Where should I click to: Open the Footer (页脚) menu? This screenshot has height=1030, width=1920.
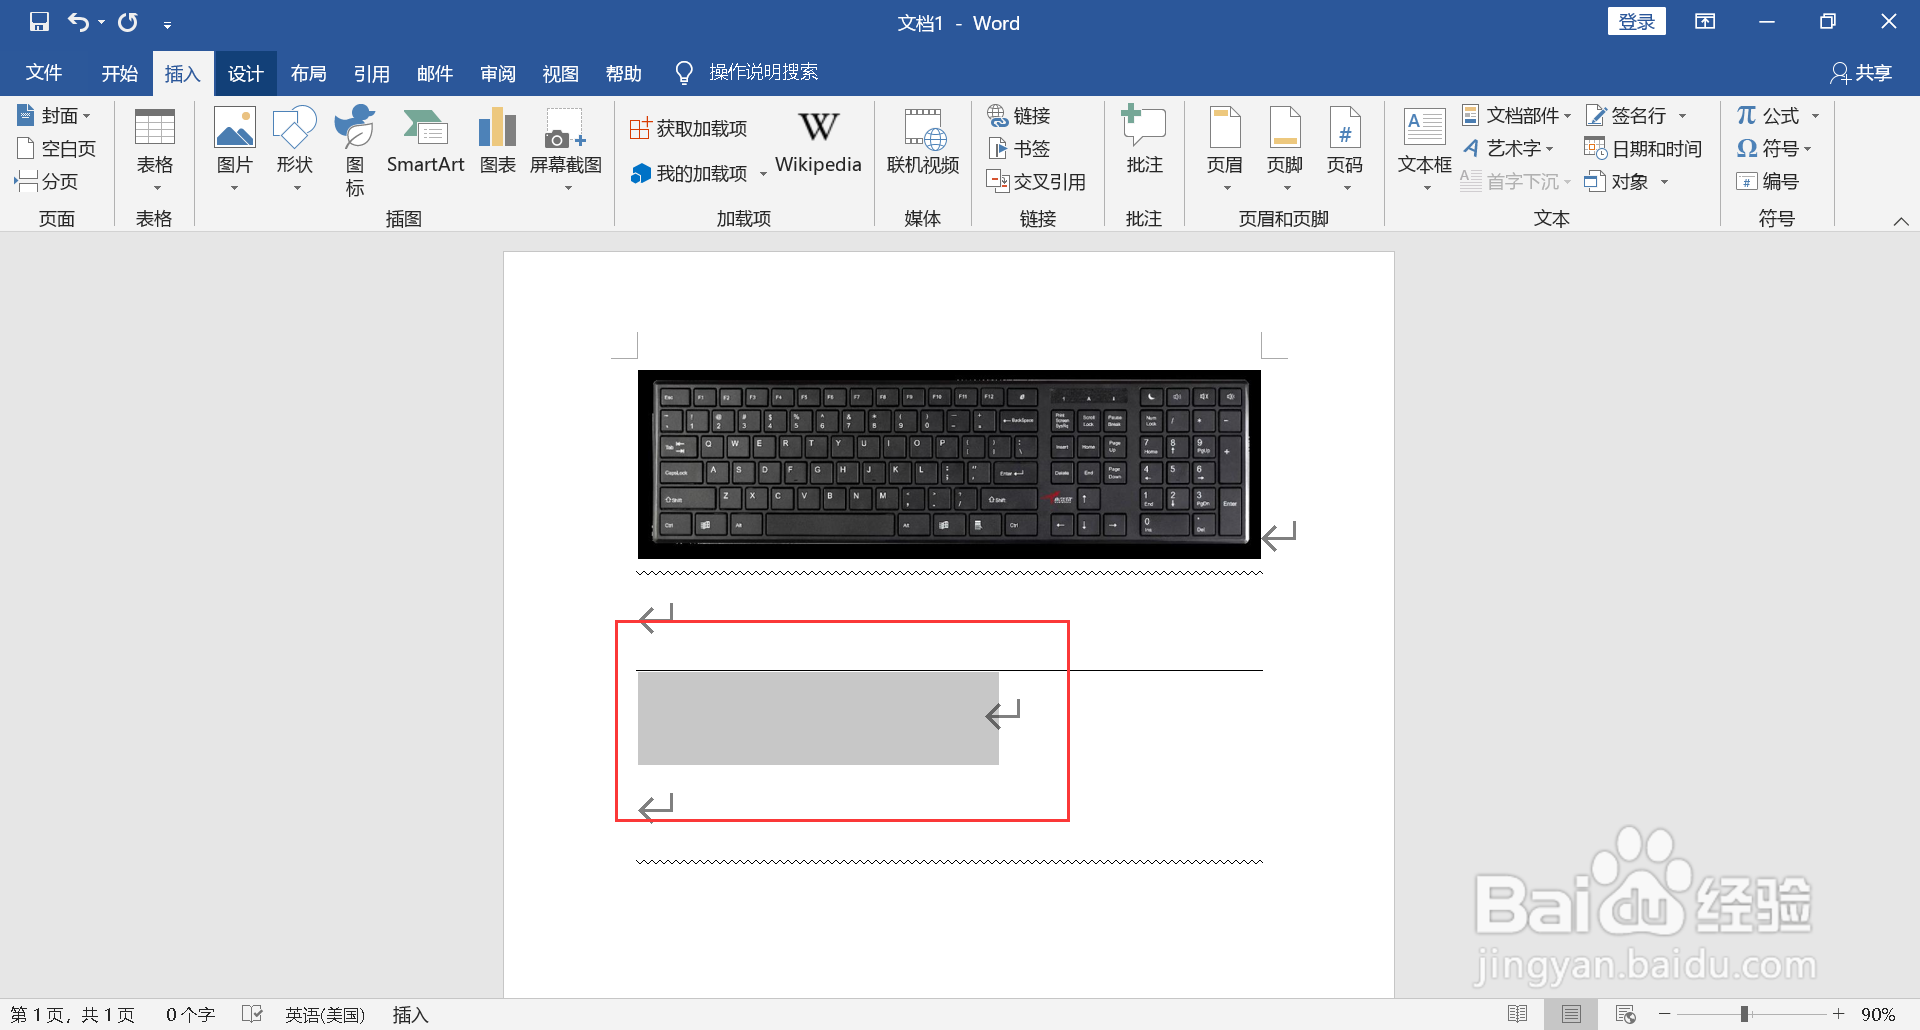click(1285, 150)
